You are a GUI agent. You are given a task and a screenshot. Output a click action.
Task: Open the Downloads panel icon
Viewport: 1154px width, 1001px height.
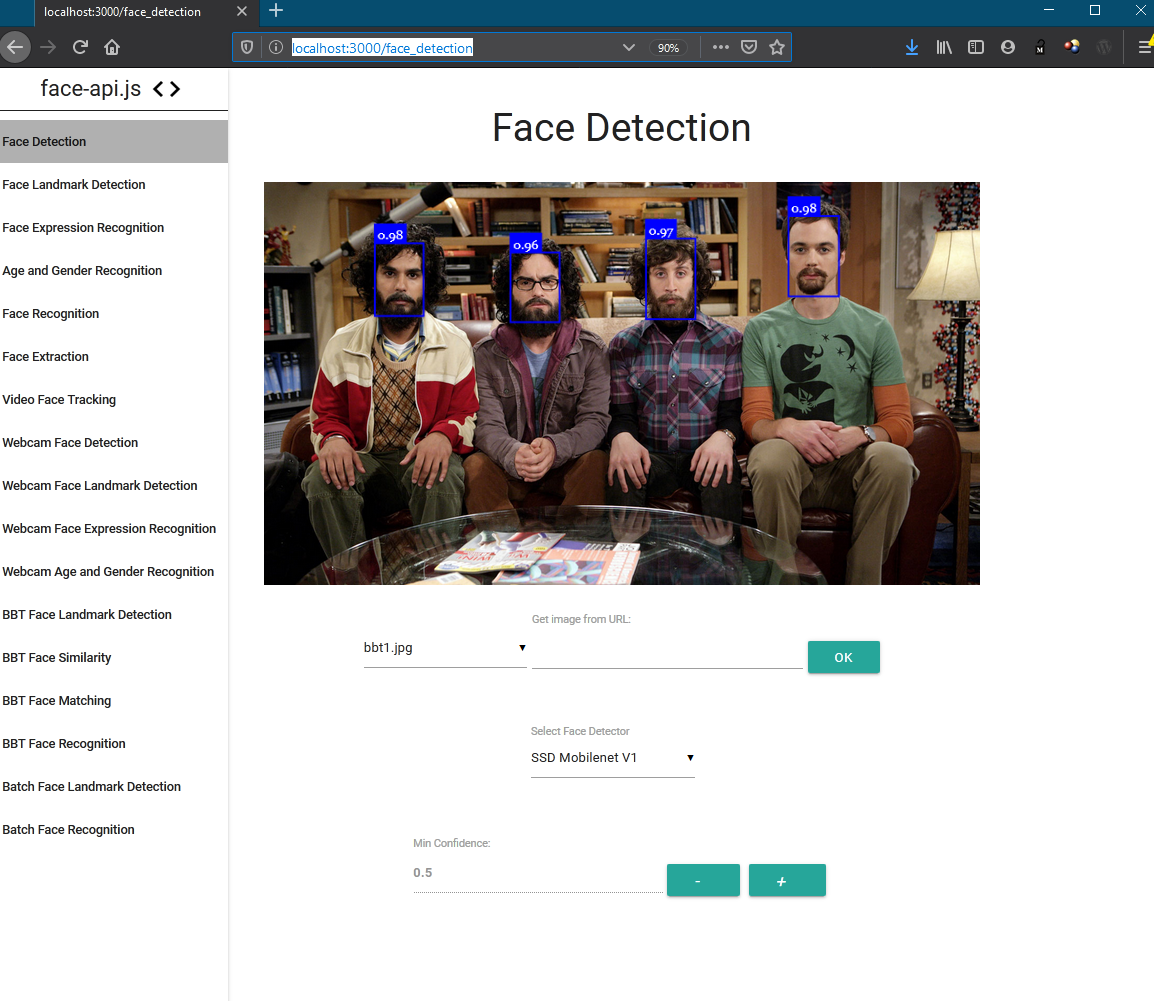click(911, 47)
